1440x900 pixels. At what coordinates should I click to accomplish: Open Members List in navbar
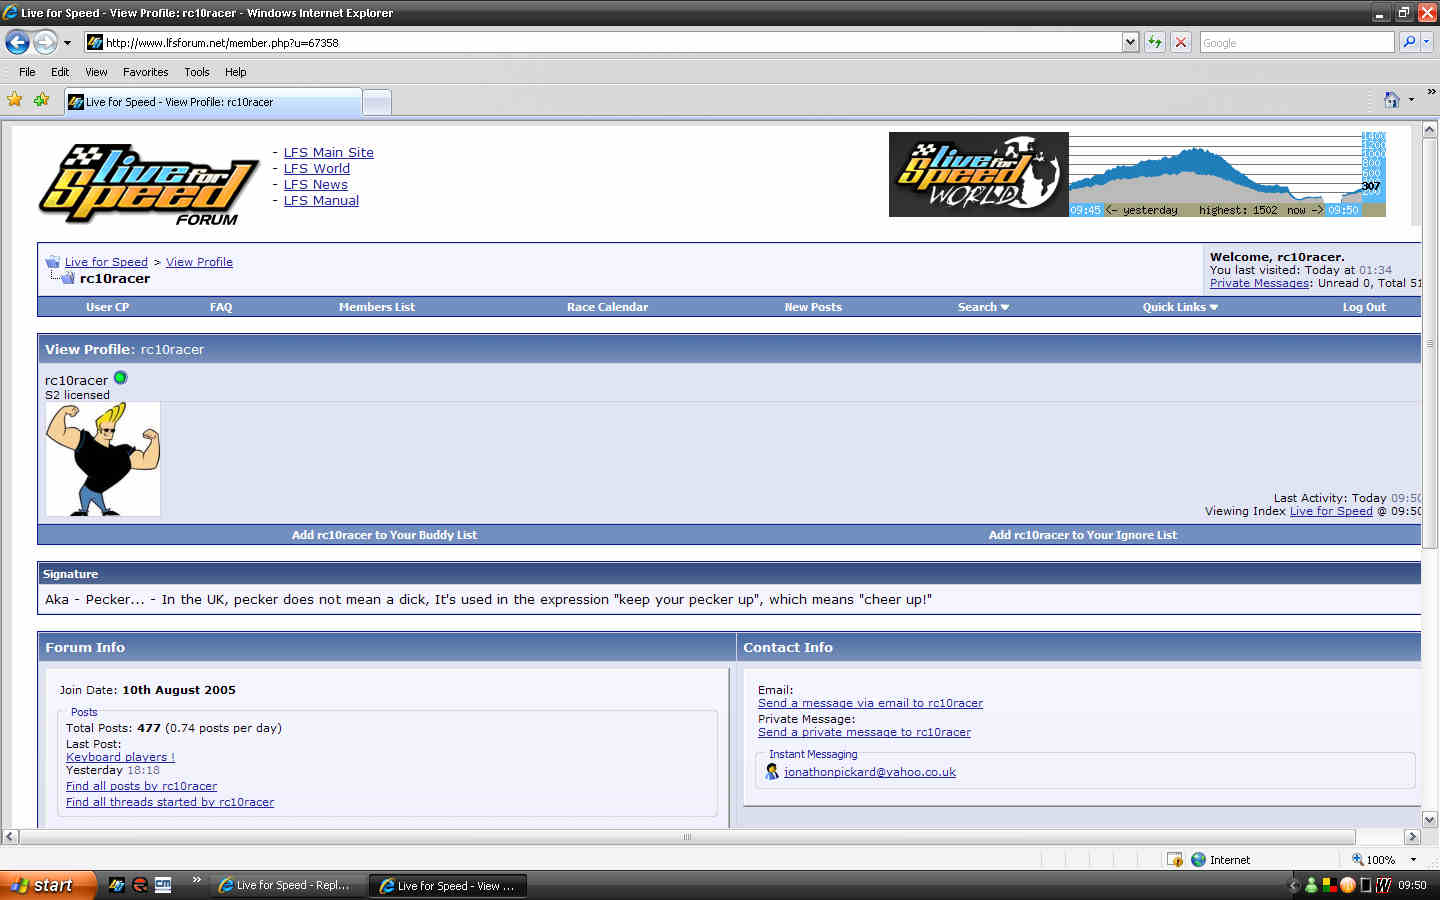click(x=376, y=307)
